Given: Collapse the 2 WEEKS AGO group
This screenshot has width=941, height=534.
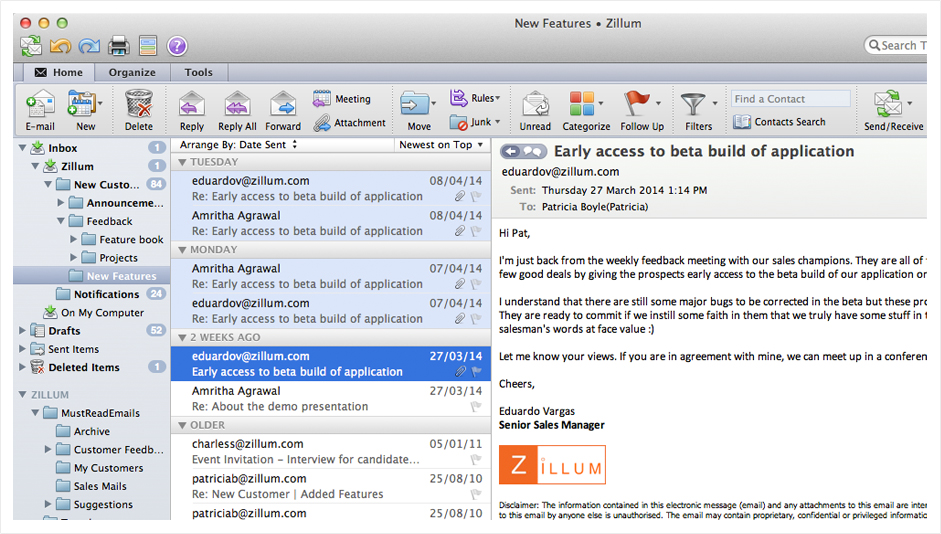Looking at the screenshot, I should point(182,337).
